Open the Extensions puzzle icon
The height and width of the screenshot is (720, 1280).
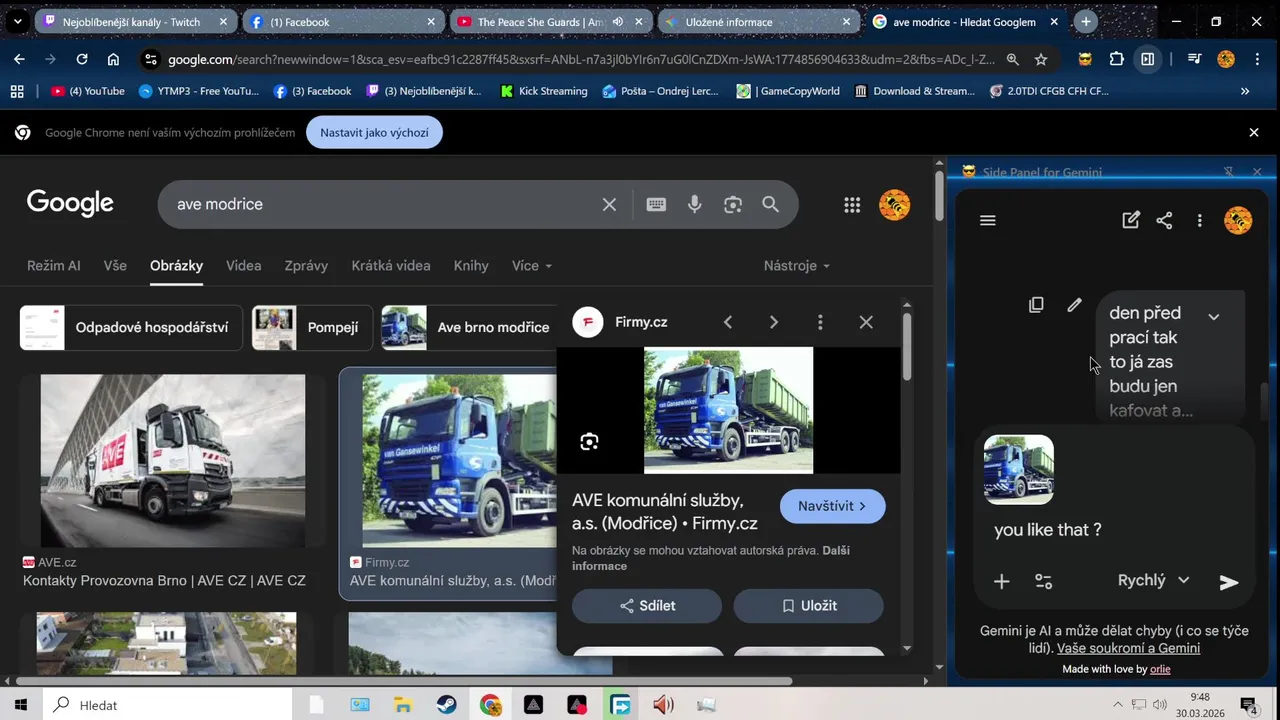(1117, 59)
